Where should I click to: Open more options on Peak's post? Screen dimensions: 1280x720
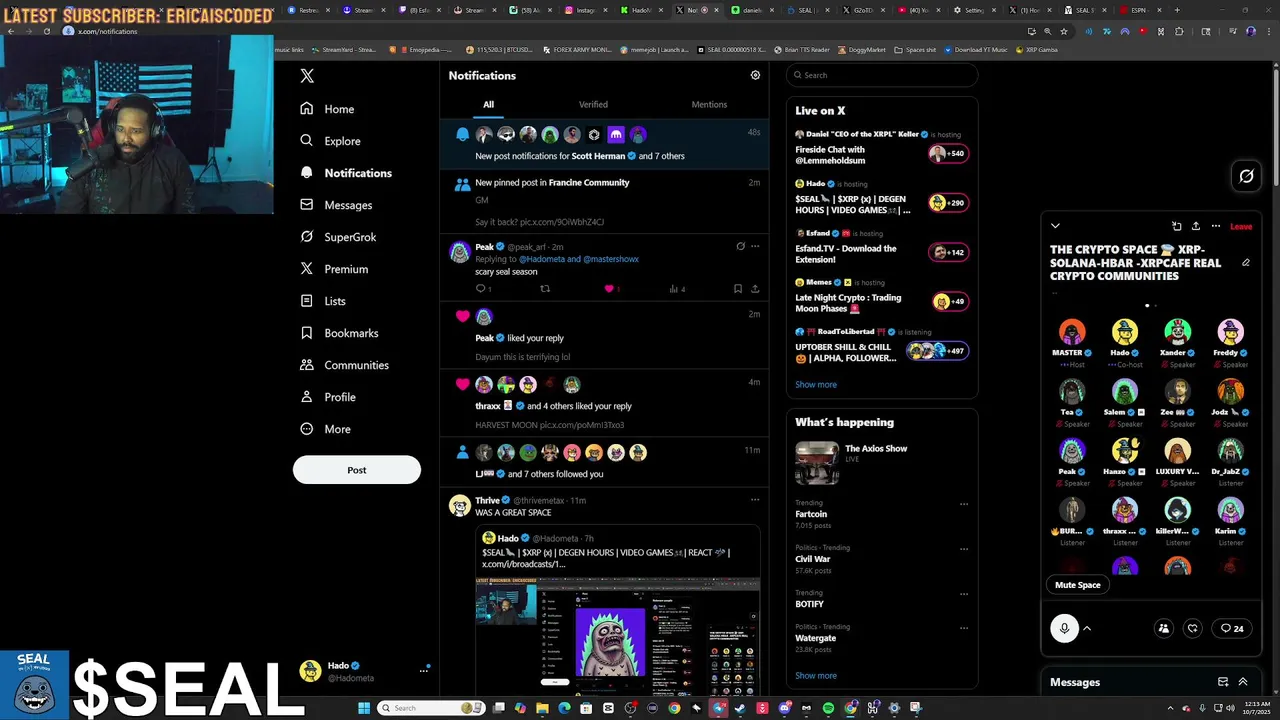click(x=755, y=246)
